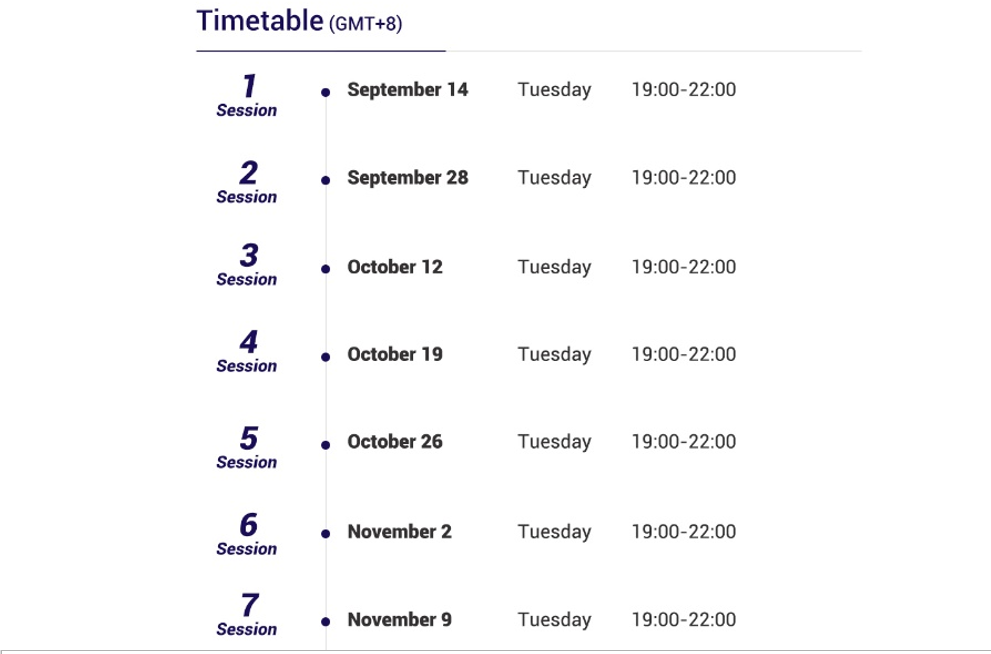This screenshot has height=654, width=991.
Task: Click Tuesday in the November 2 row
Action: click(554, 531)
